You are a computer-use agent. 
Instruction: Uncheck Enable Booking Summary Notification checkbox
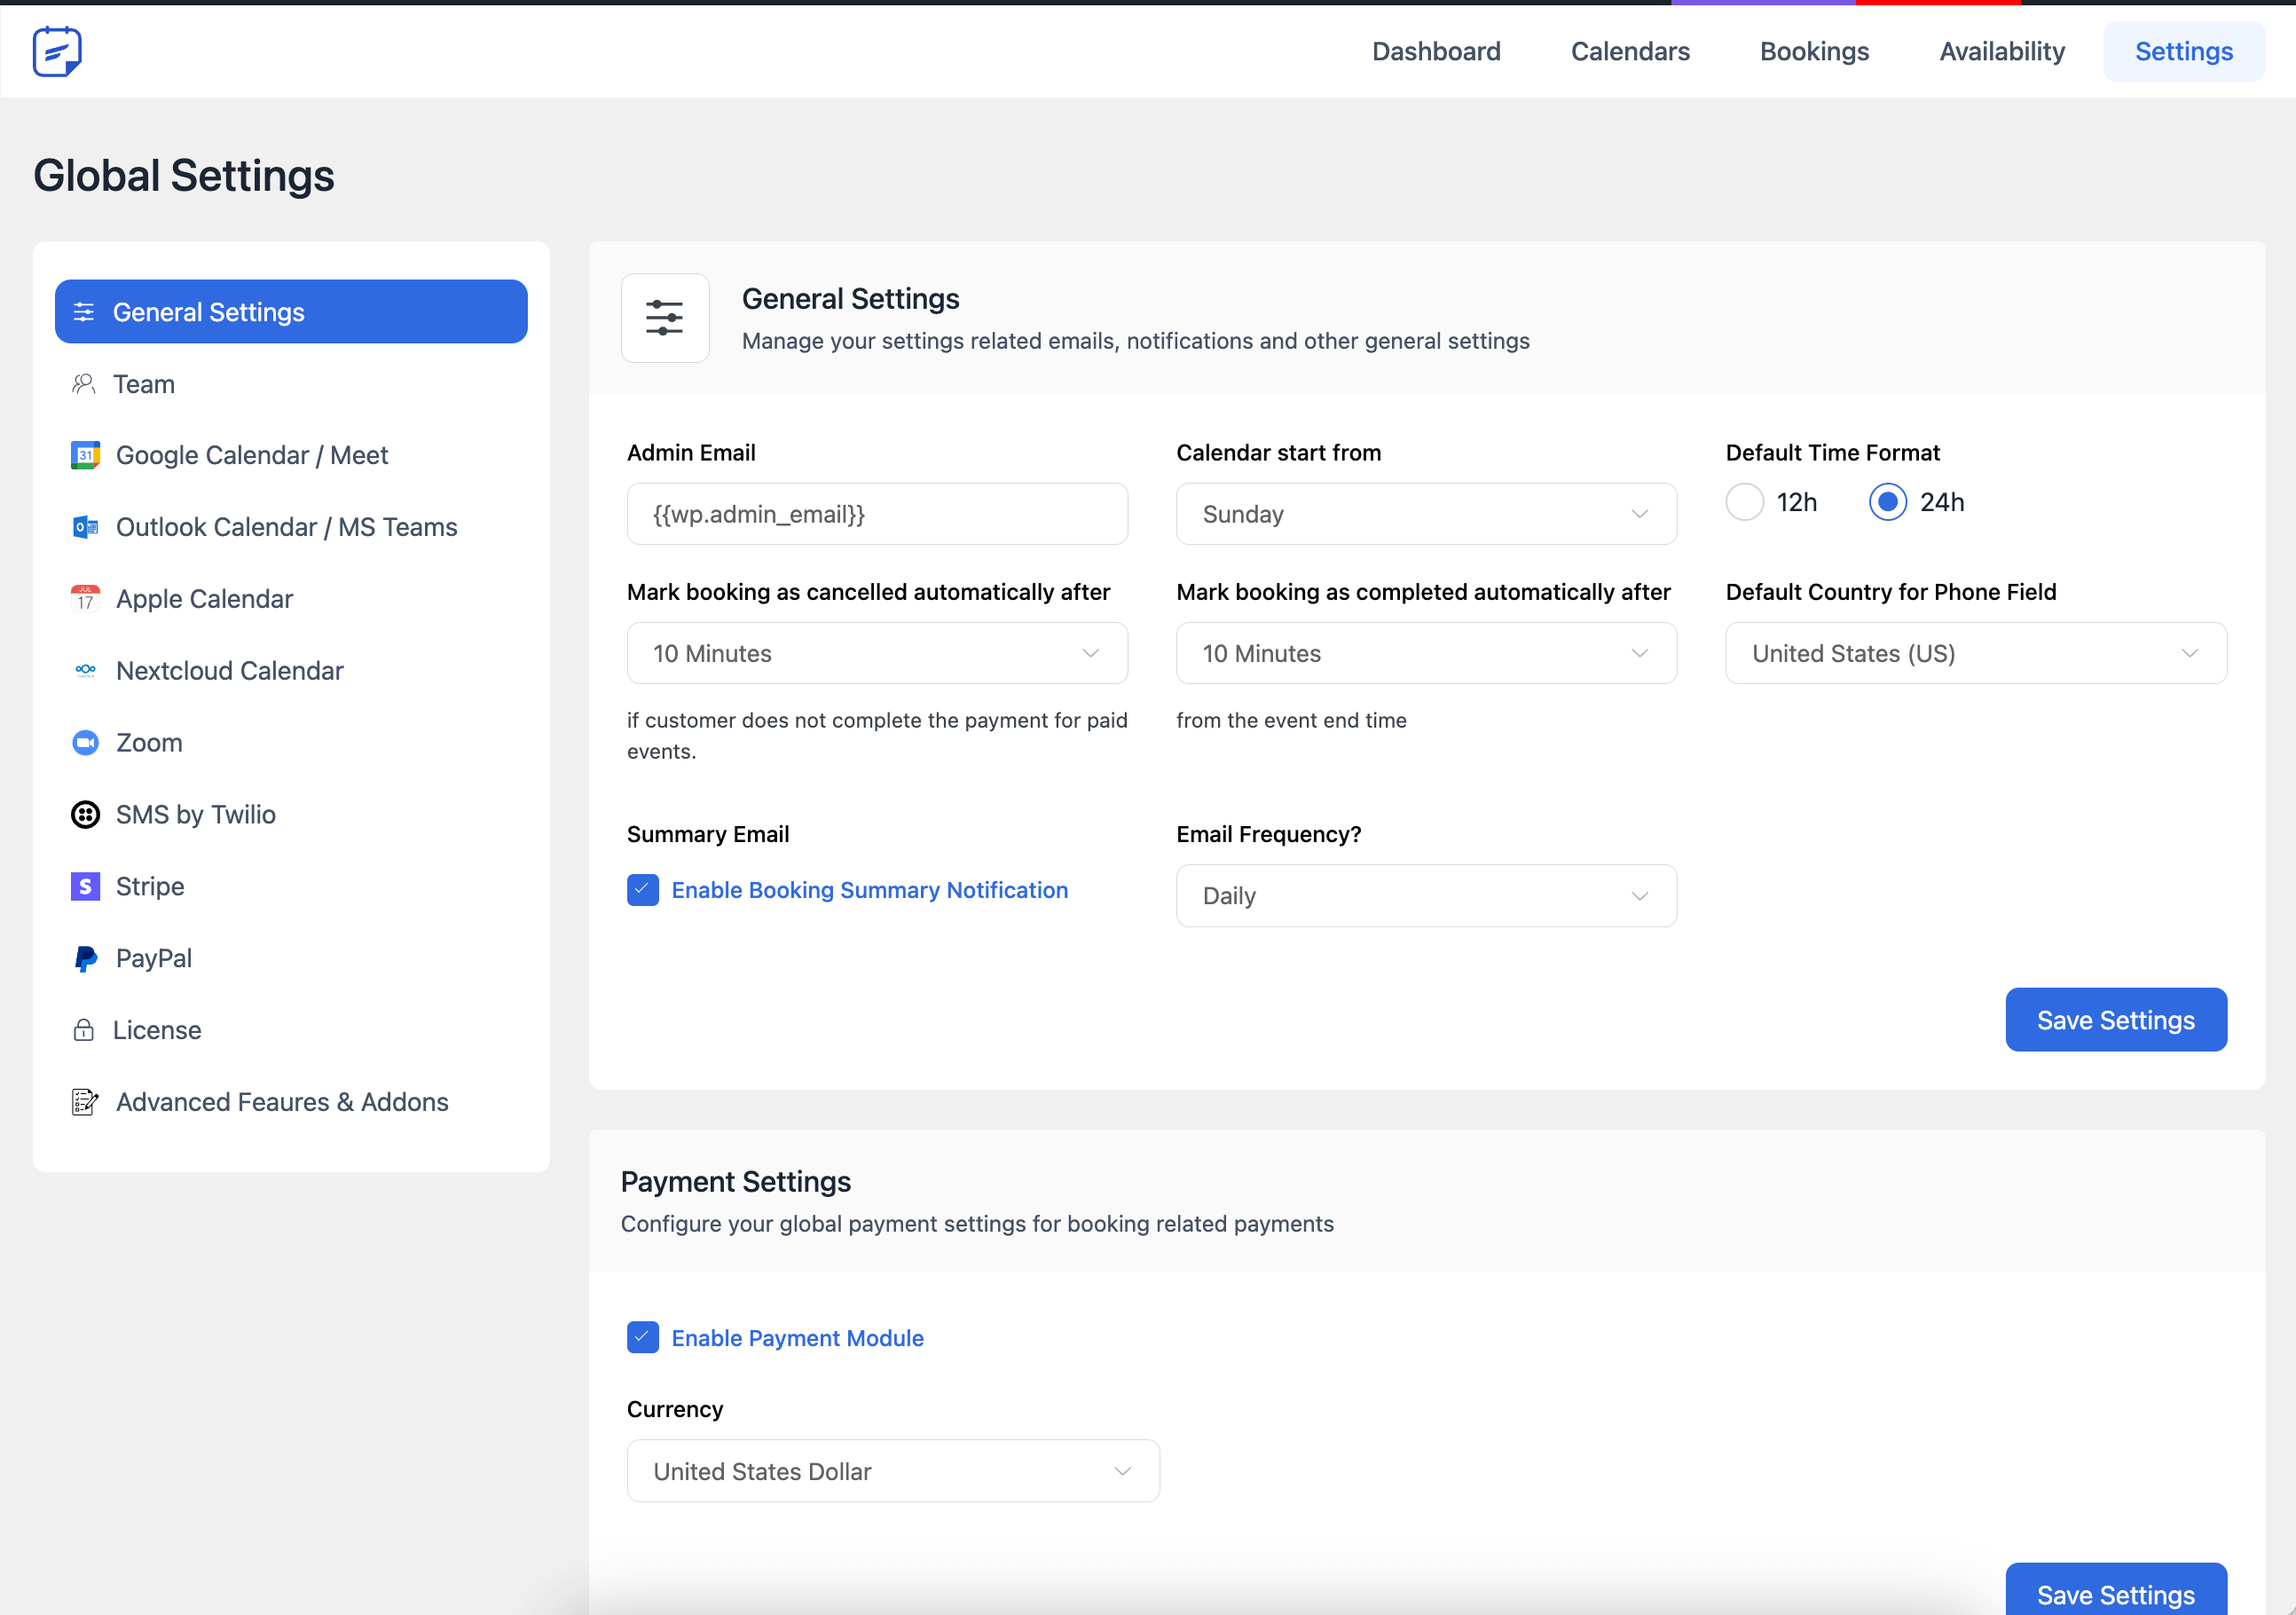643,890
